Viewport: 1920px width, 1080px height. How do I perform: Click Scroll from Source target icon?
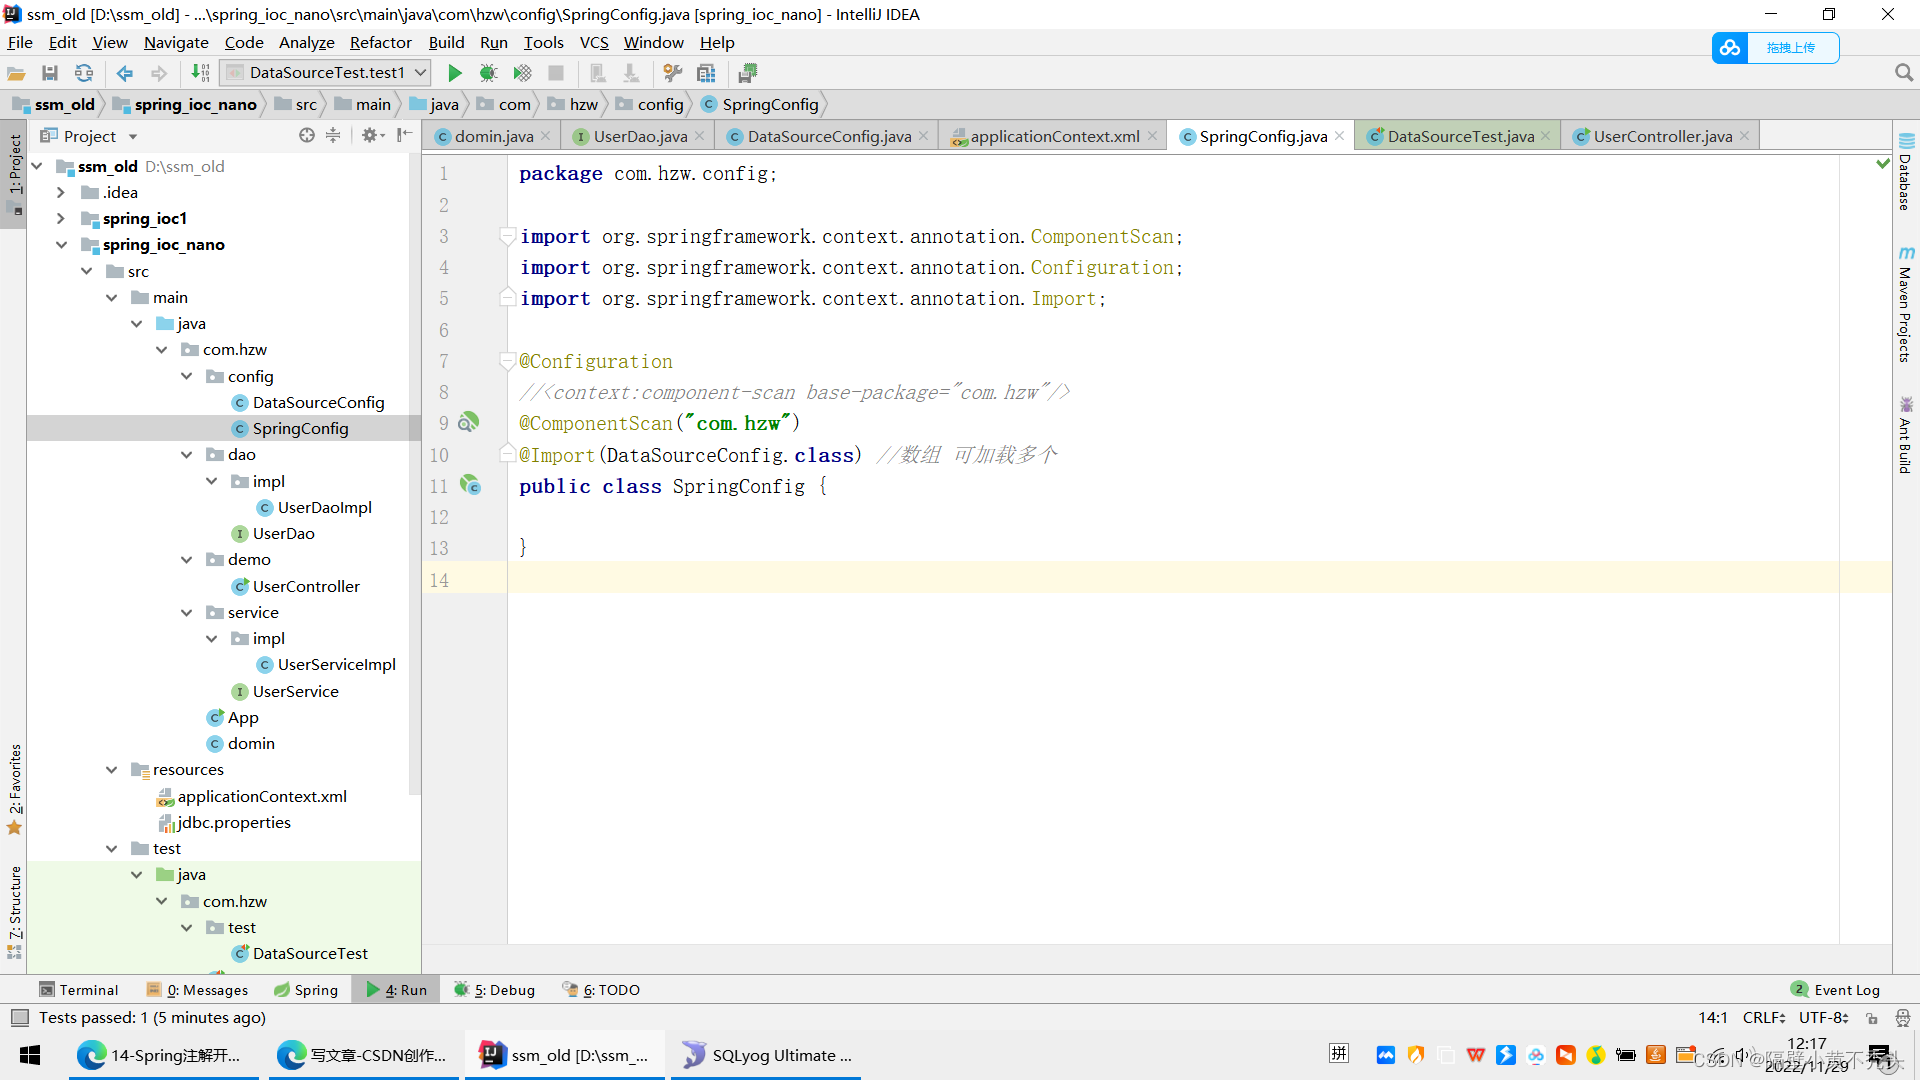point(307,136)
